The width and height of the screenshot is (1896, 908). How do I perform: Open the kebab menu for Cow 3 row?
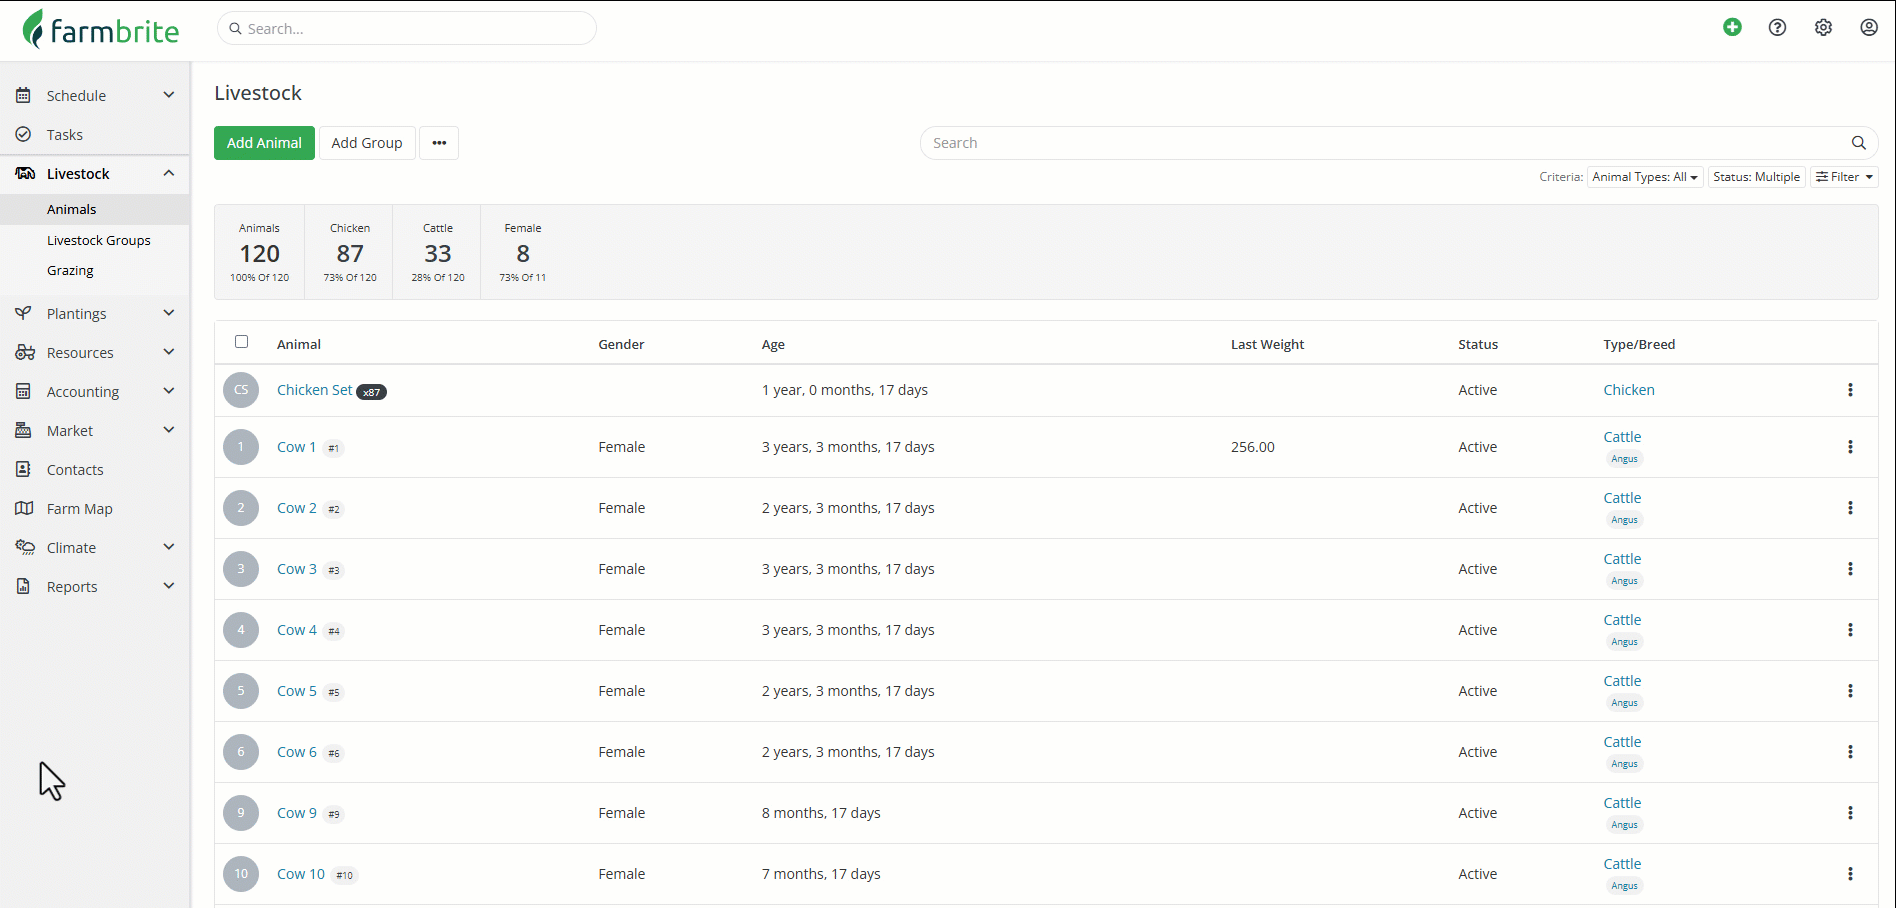(1850, 569)
